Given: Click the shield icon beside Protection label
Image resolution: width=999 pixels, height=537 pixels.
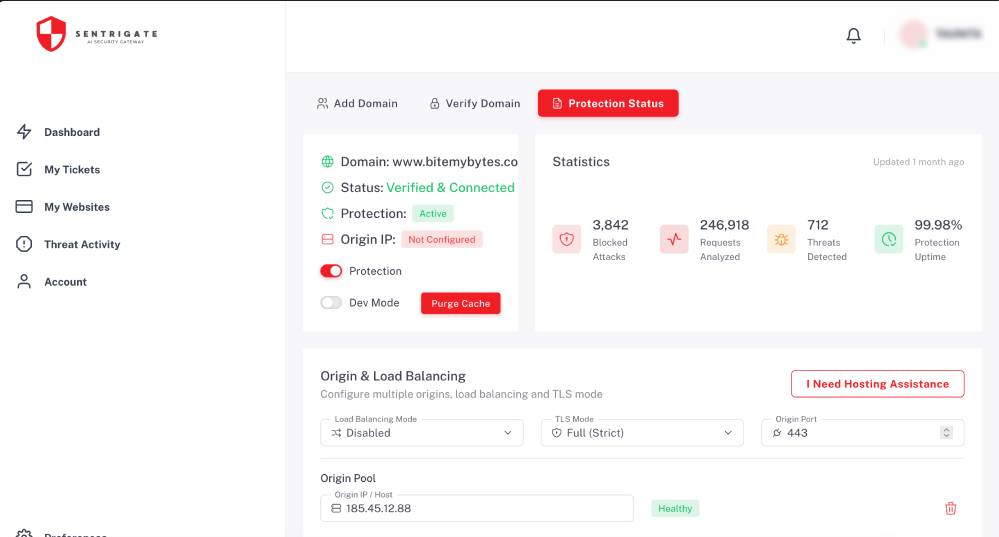Looking at the screenshot, I should click(x=327, y=213).
